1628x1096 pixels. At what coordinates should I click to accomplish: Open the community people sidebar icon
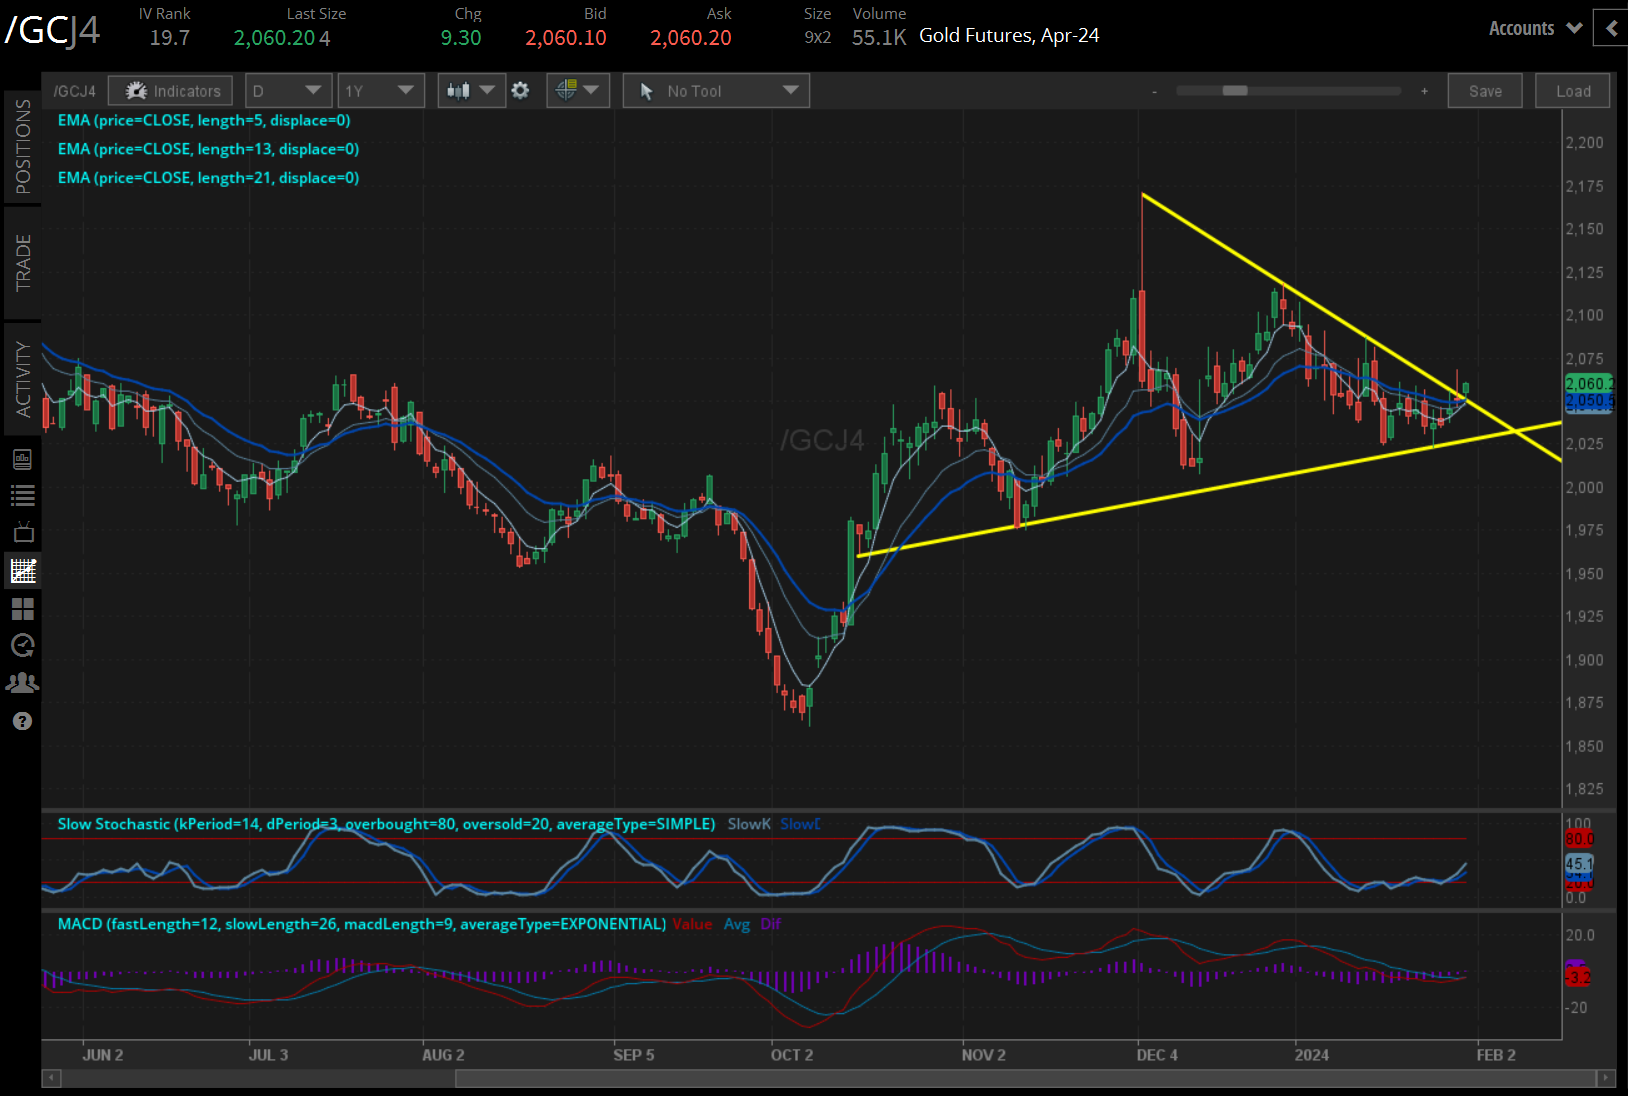tap(22, 683)
